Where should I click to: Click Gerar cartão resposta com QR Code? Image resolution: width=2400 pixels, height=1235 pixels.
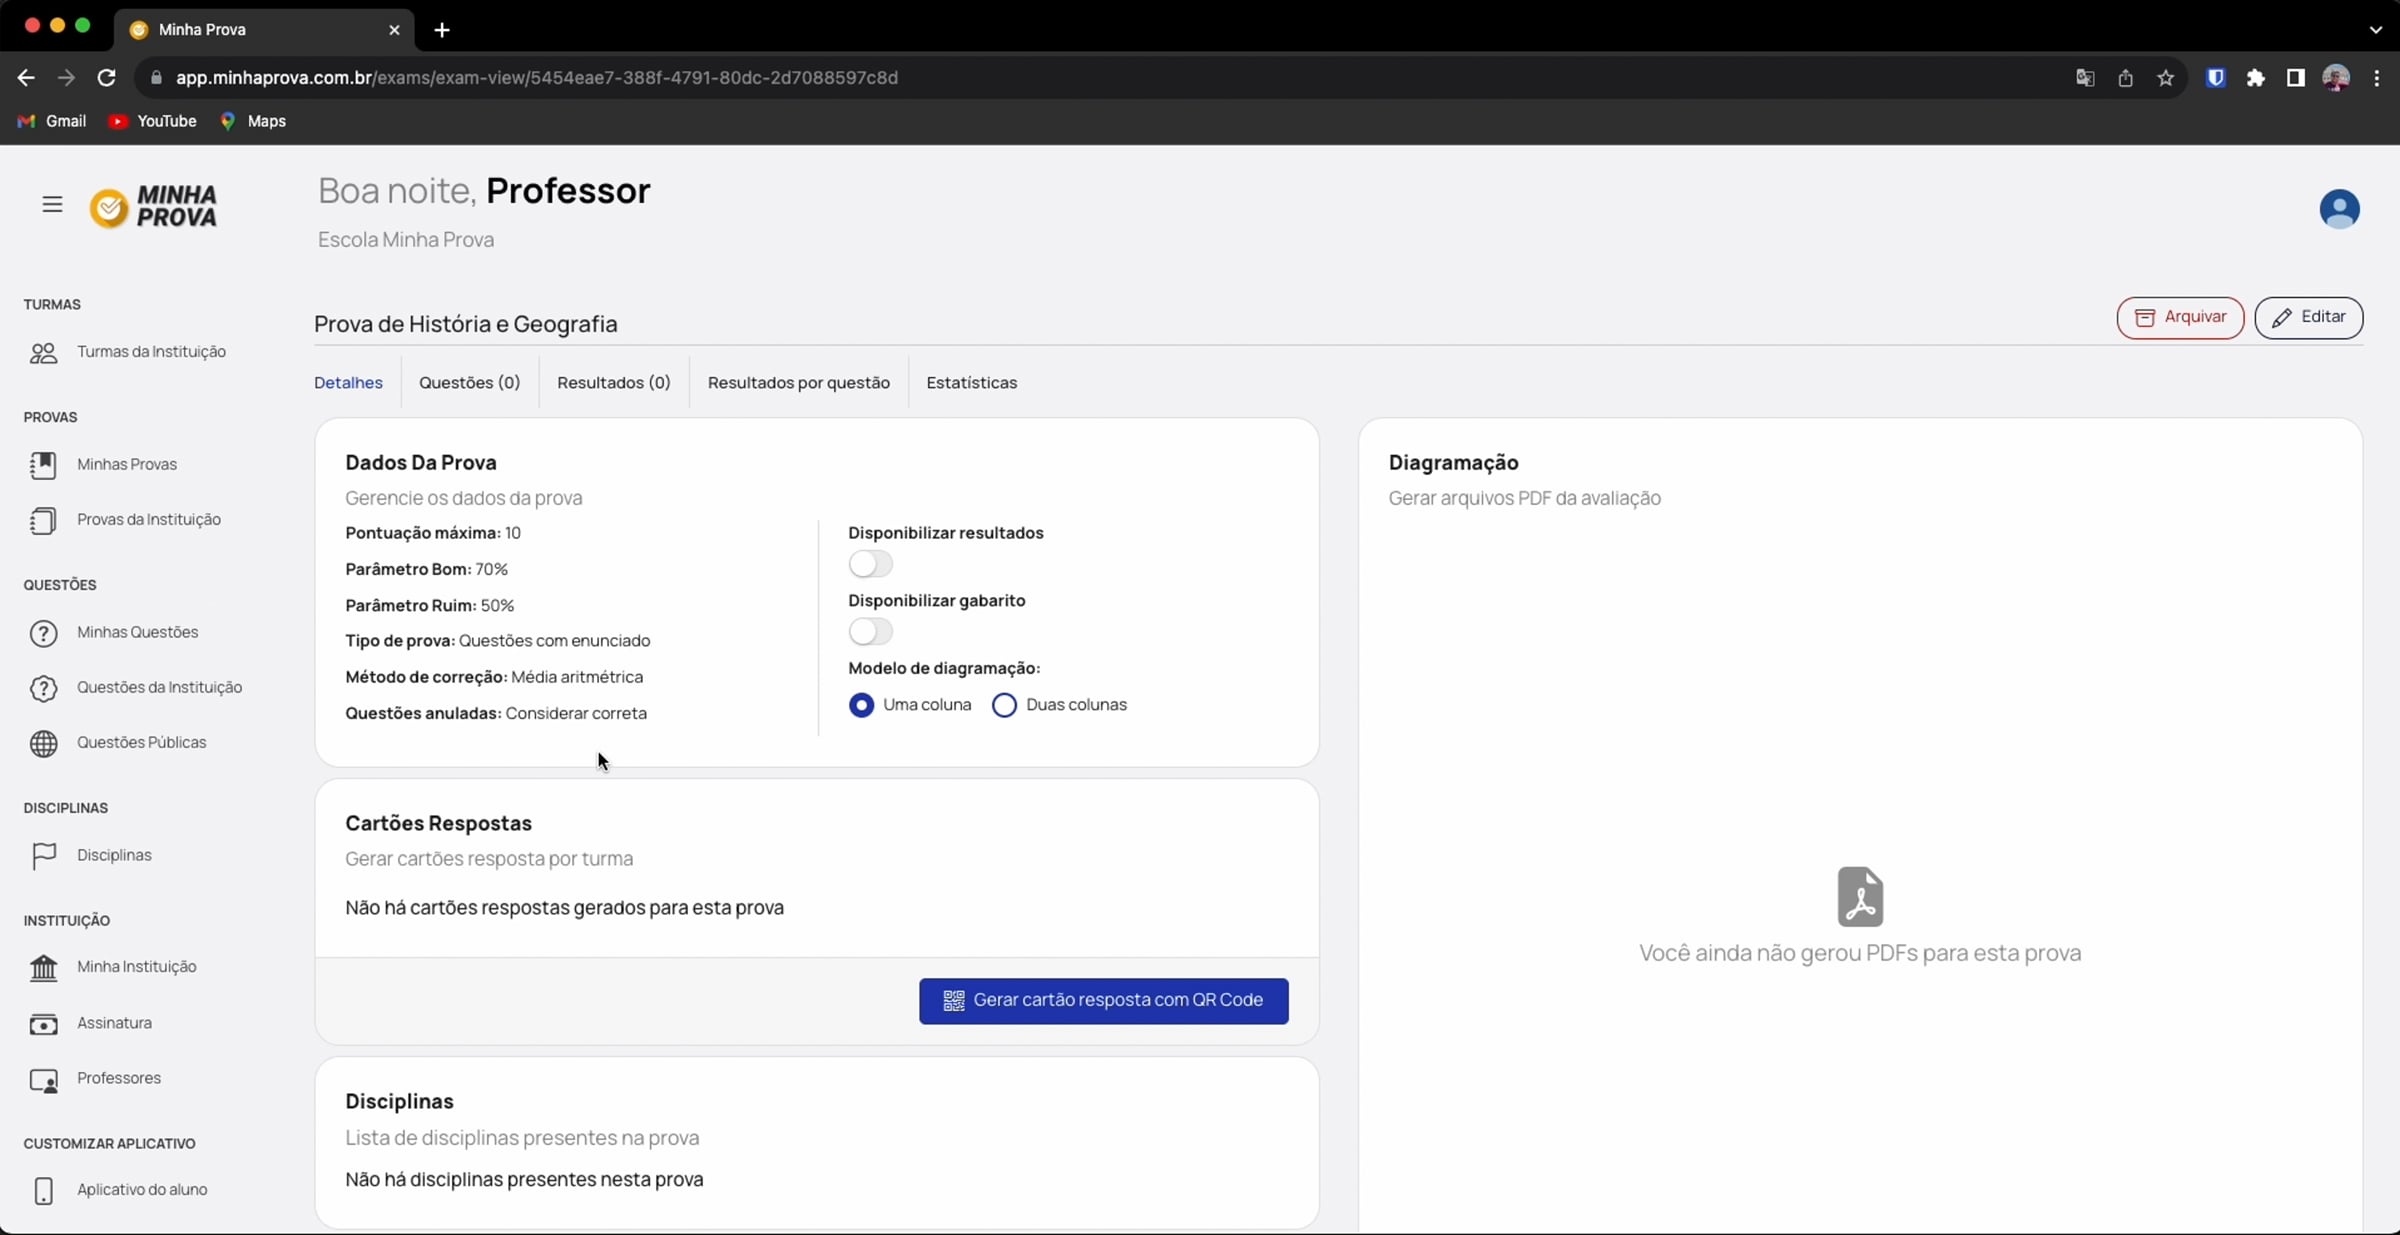pos(1103,1001)
